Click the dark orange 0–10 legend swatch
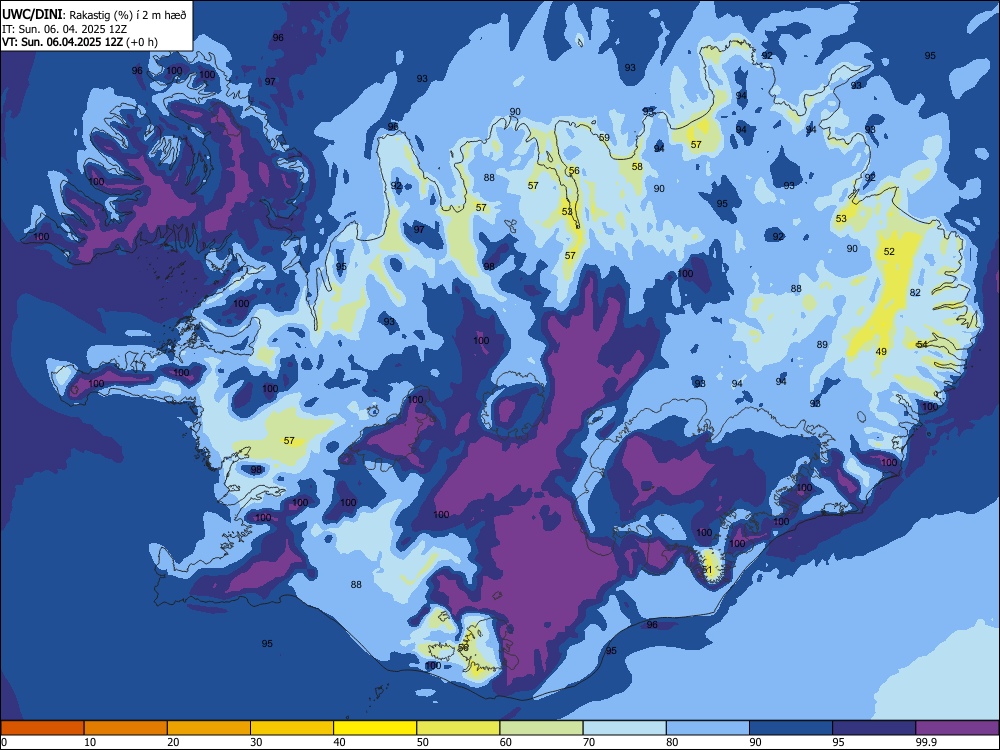This screenshot has width=1000, height=750. [x=42, y=728]
